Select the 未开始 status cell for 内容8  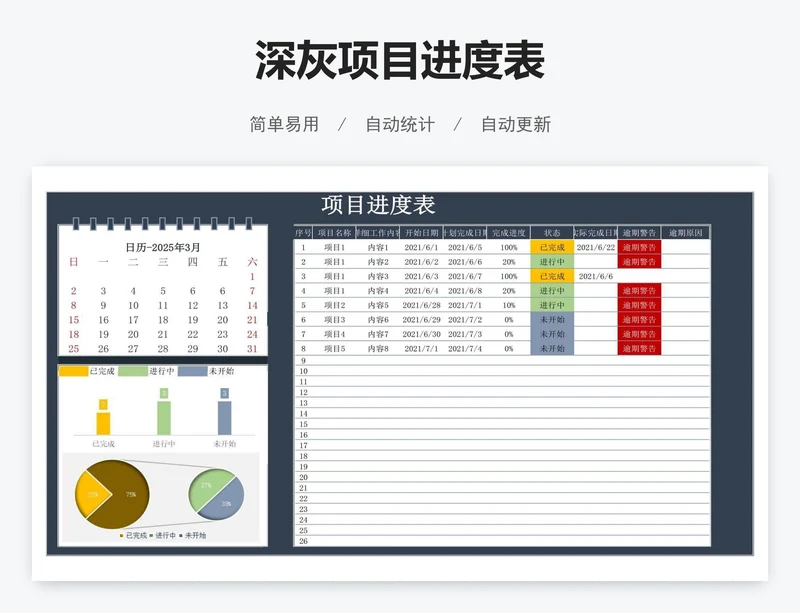(x=552, y=349)
